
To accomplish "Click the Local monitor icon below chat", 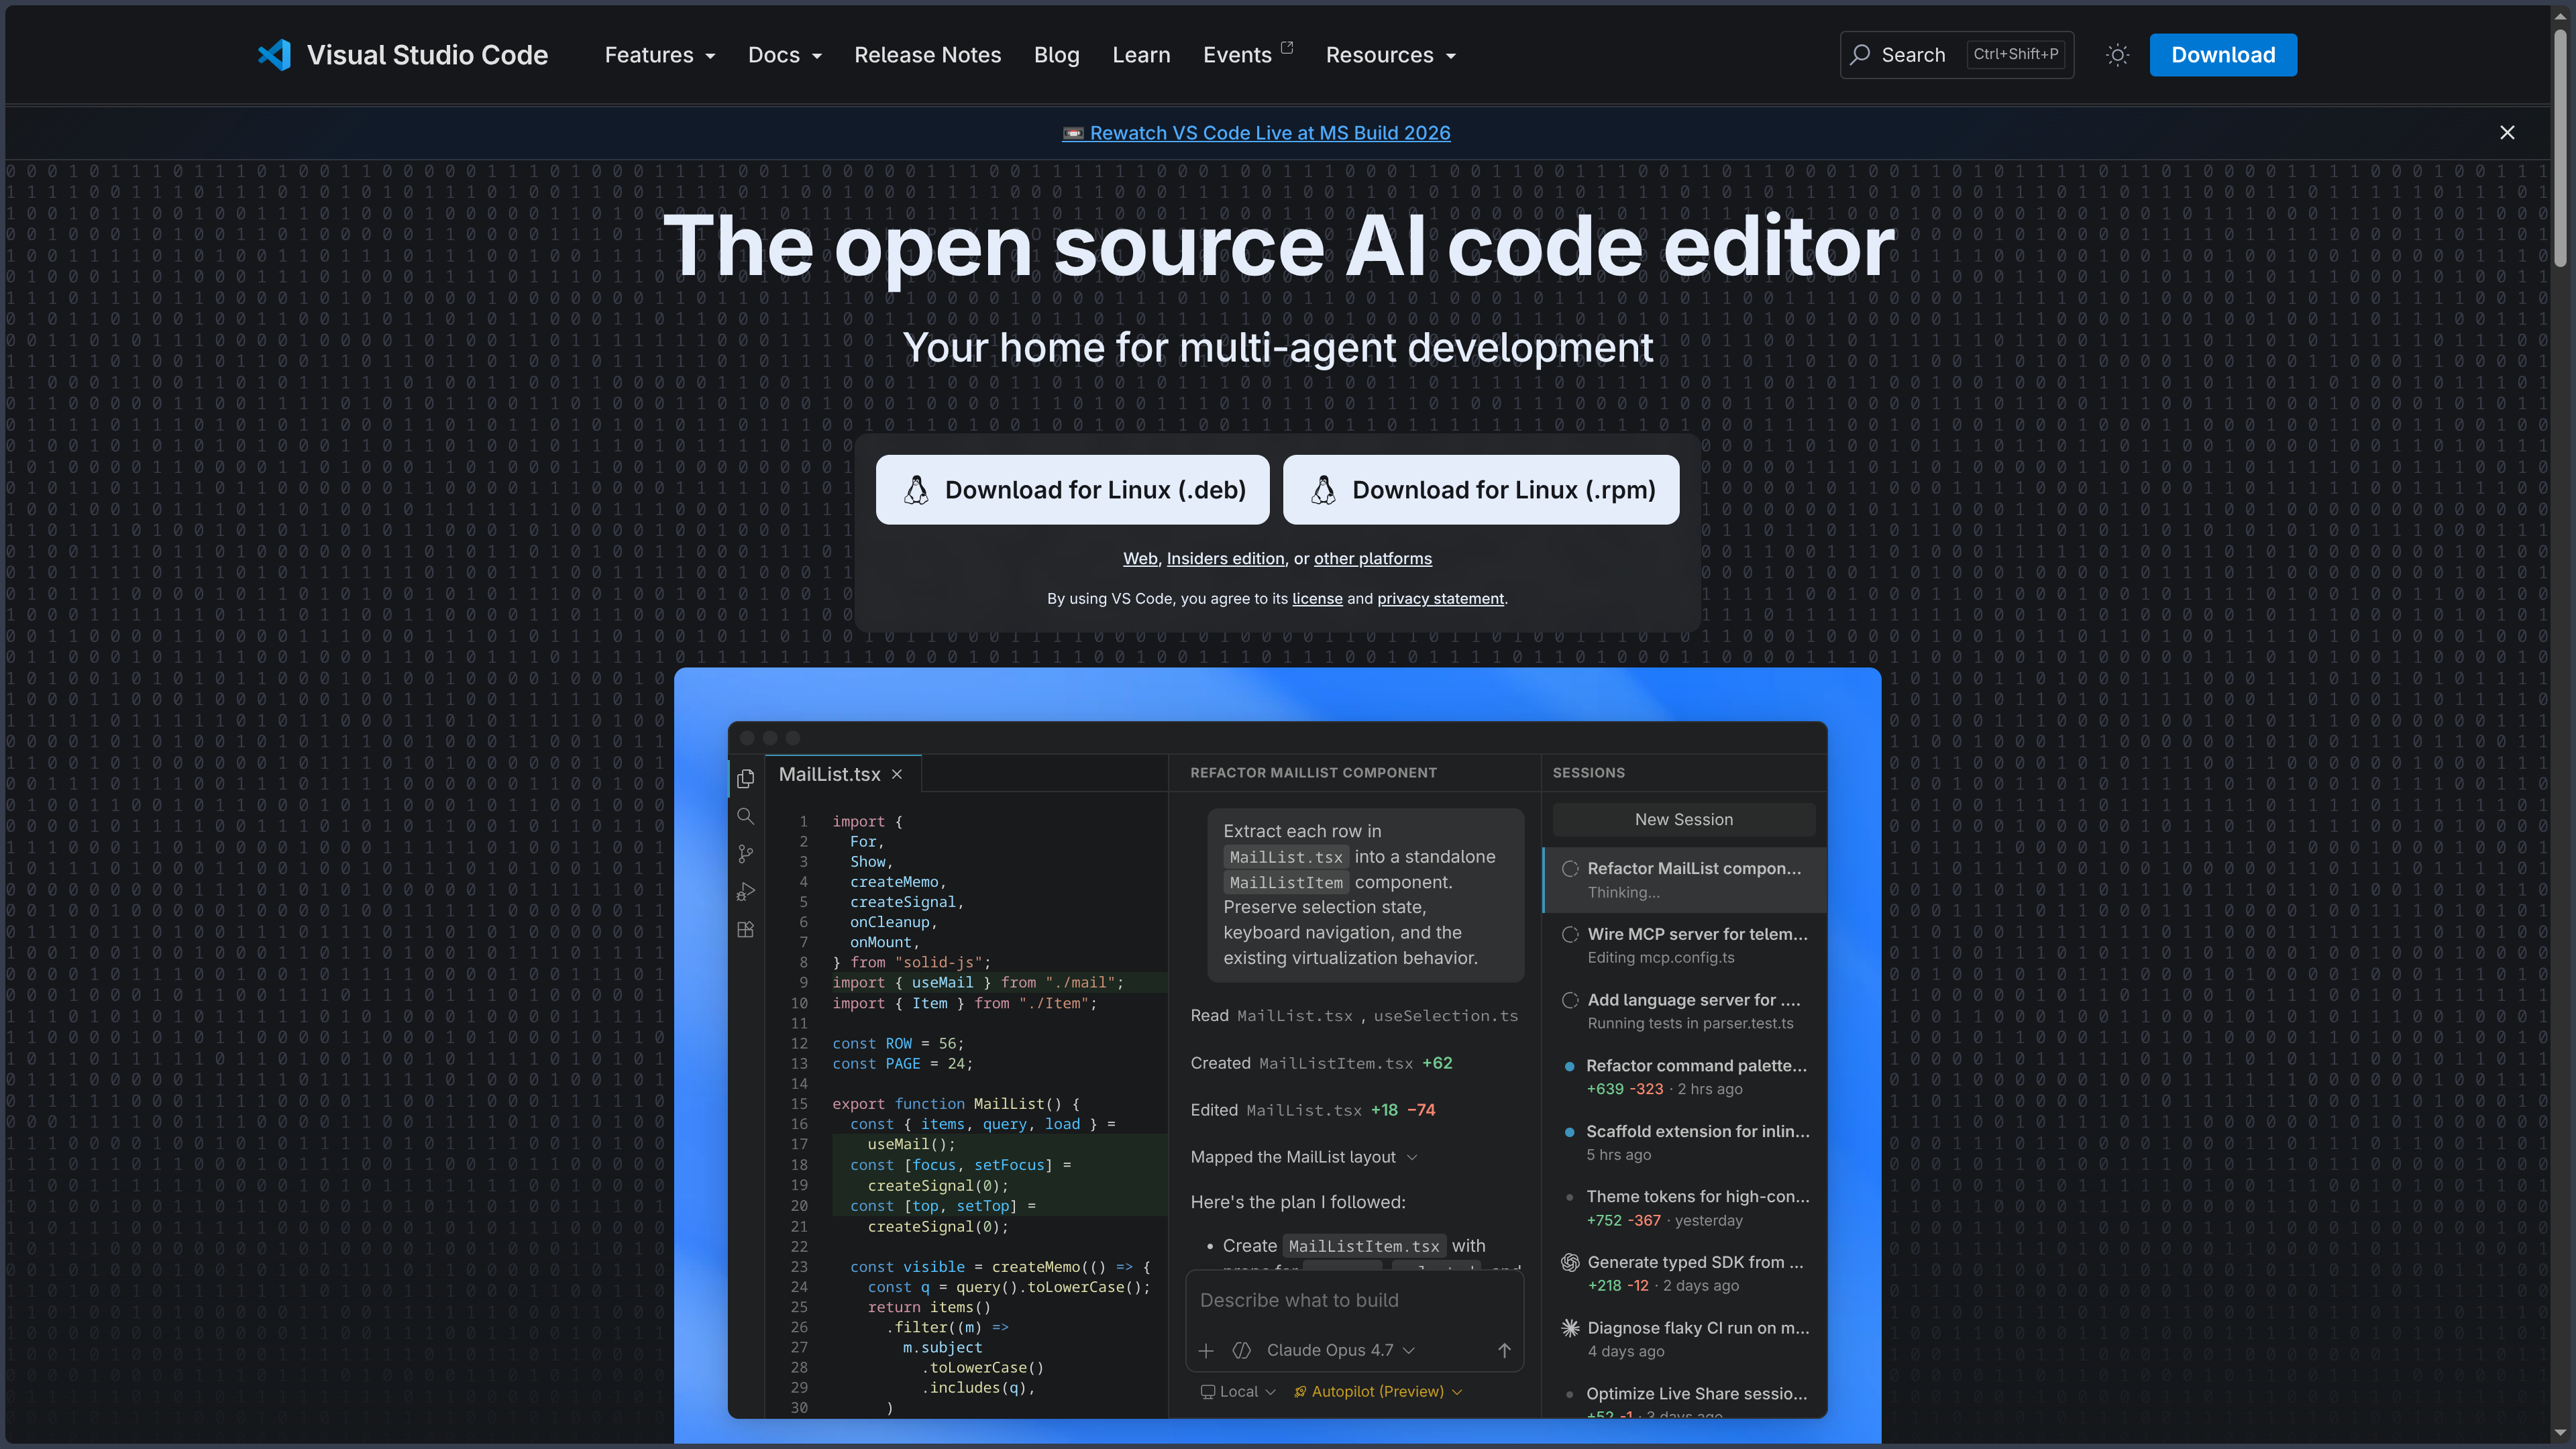I will 1207,1392.
